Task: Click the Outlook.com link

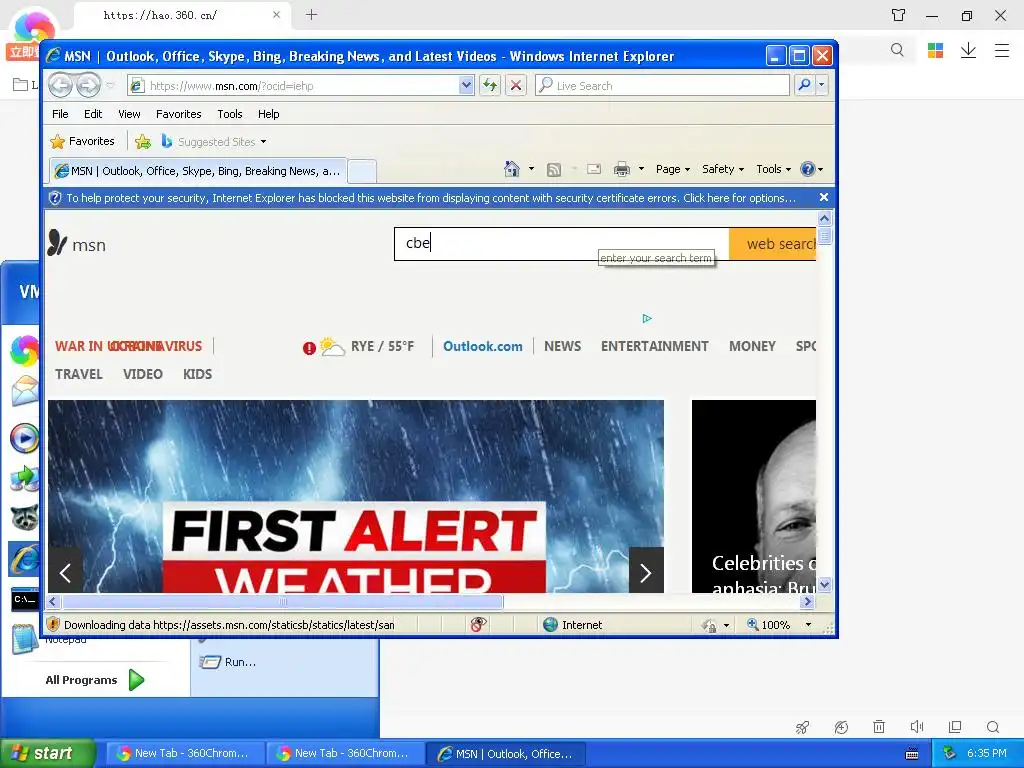Action: (x=483, y=346)
